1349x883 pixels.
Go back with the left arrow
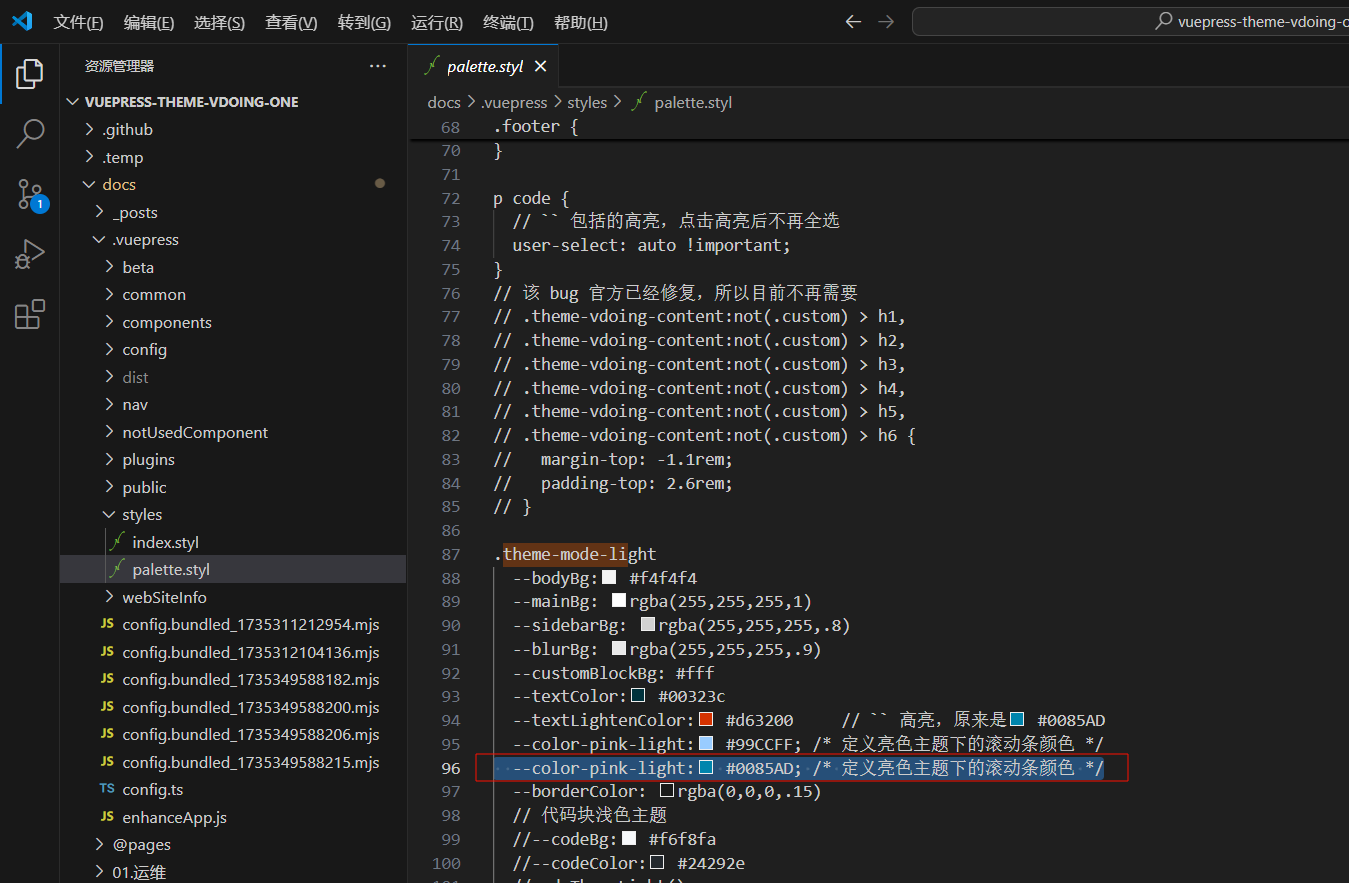(853, 21)
